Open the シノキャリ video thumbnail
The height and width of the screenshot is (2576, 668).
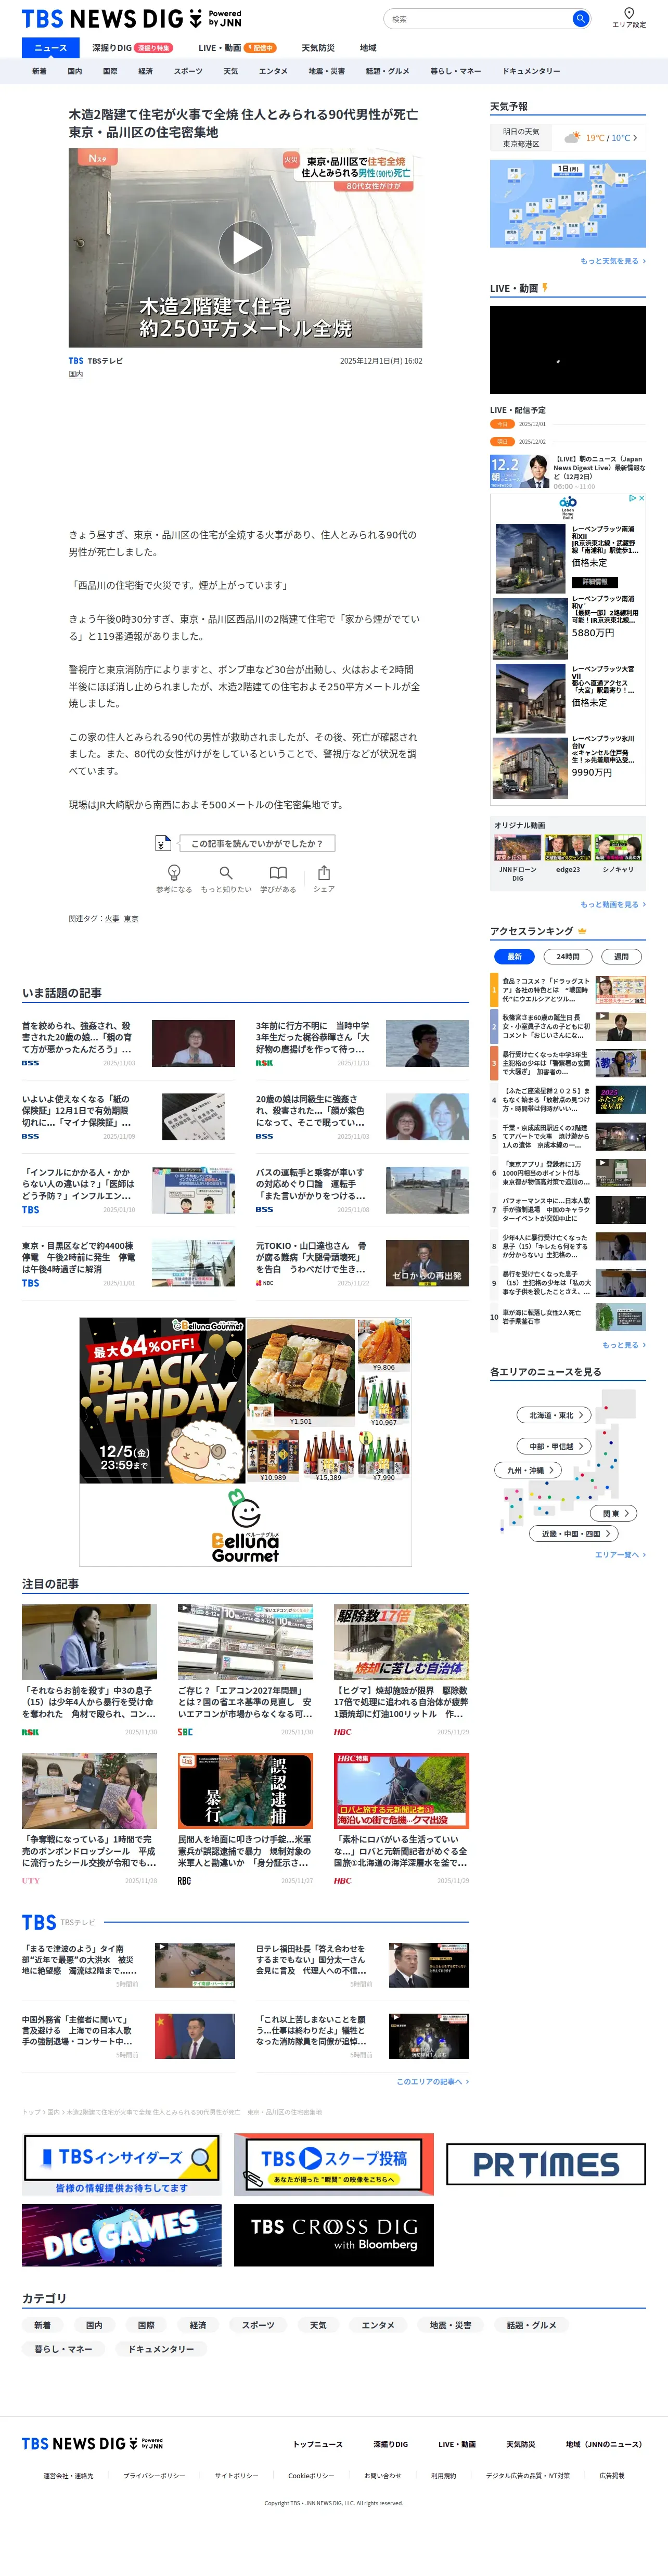618,848
